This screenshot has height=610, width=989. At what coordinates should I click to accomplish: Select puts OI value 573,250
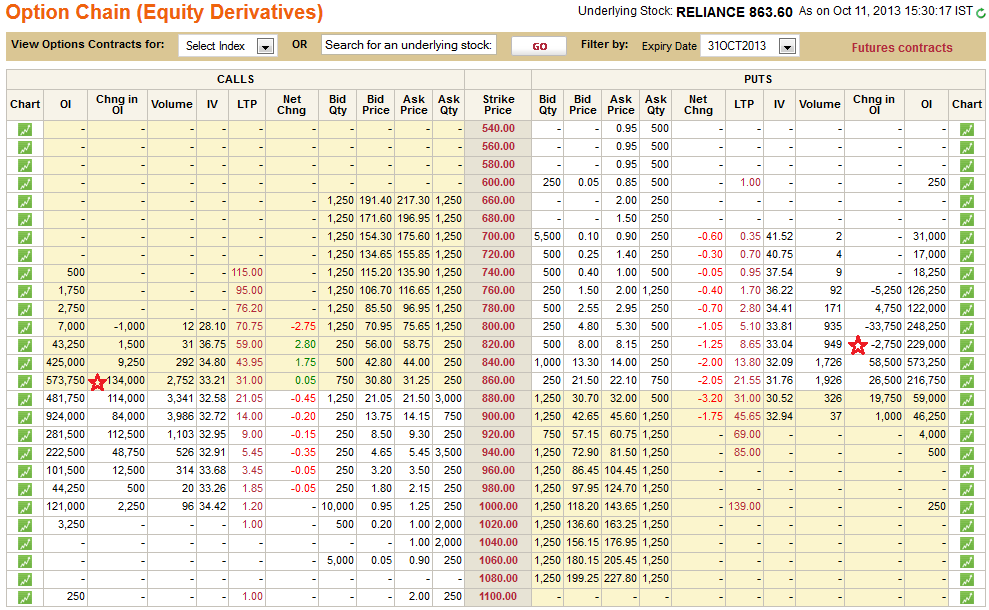[x=927, y=362]
